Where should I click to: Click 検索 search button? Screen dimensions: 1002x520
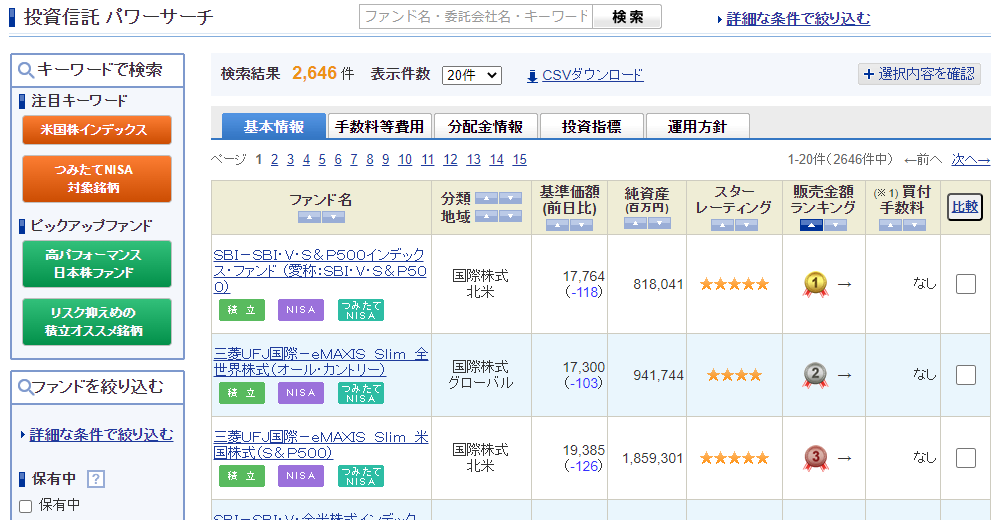[x=627, y=17]
